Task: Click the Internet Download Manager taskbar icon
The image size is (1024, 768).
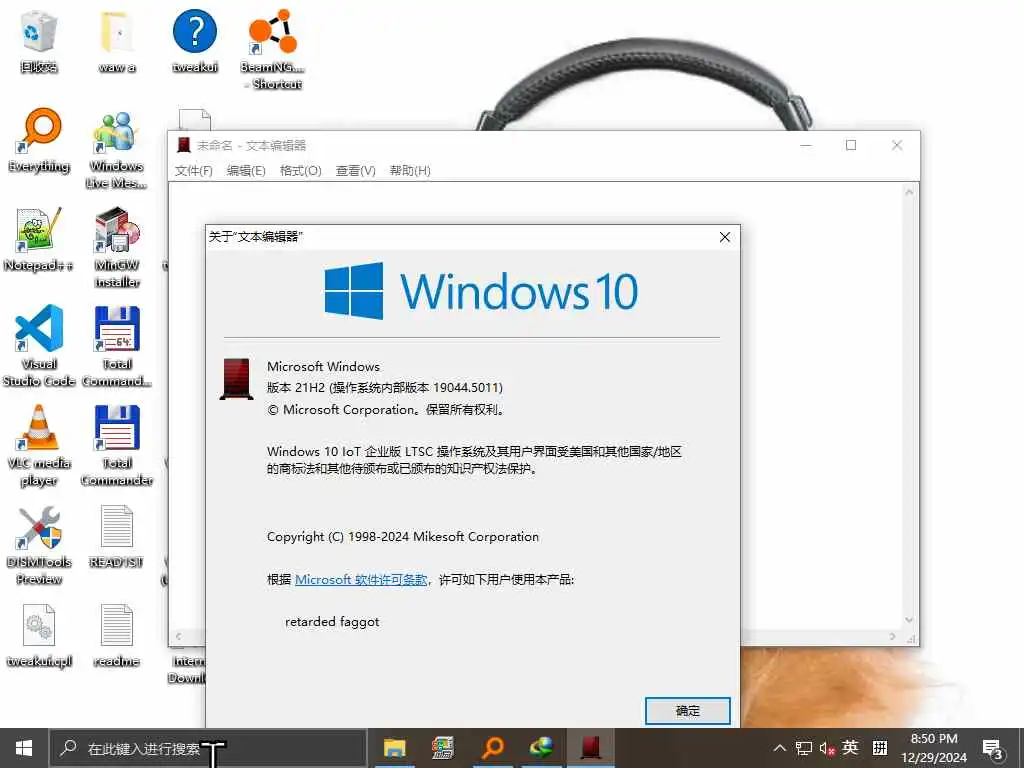Action: coord(541,748)
